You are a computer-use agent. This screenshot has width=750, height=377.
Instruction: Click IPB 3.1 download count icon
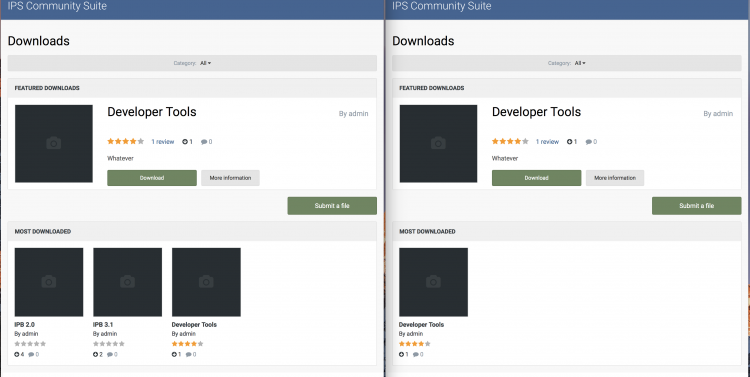click(95, 355)
